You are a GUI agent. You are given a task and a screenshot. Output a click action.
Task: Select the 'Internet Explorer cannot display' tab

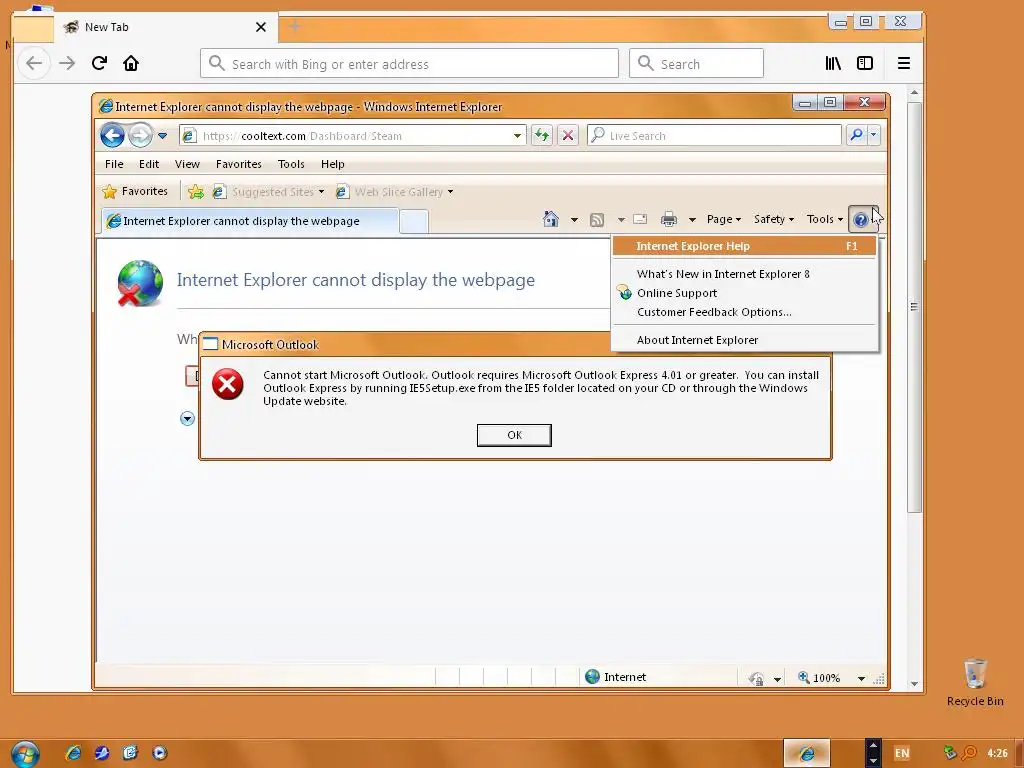pos(250,221)
